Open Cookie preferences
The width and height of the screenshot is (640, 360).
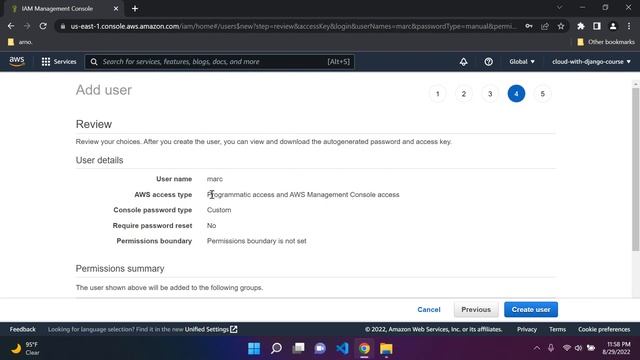pos(604,329)
